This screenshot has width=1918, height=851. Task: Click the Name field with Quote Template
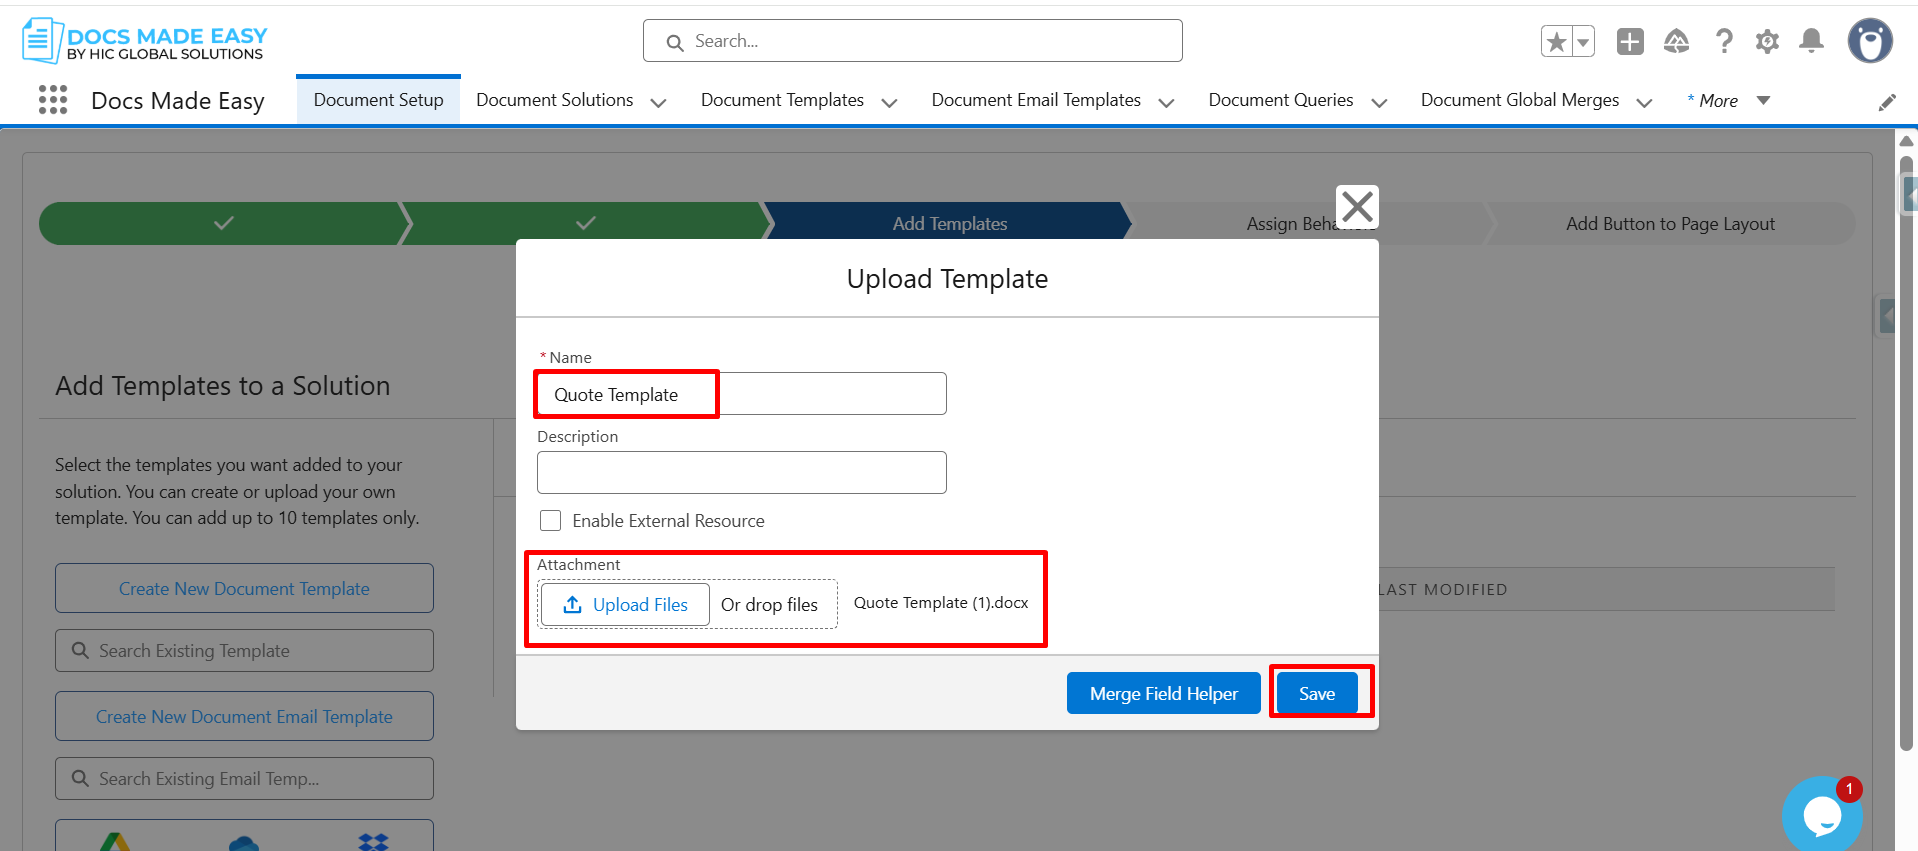pyautogui.click(x=742, y=394)
